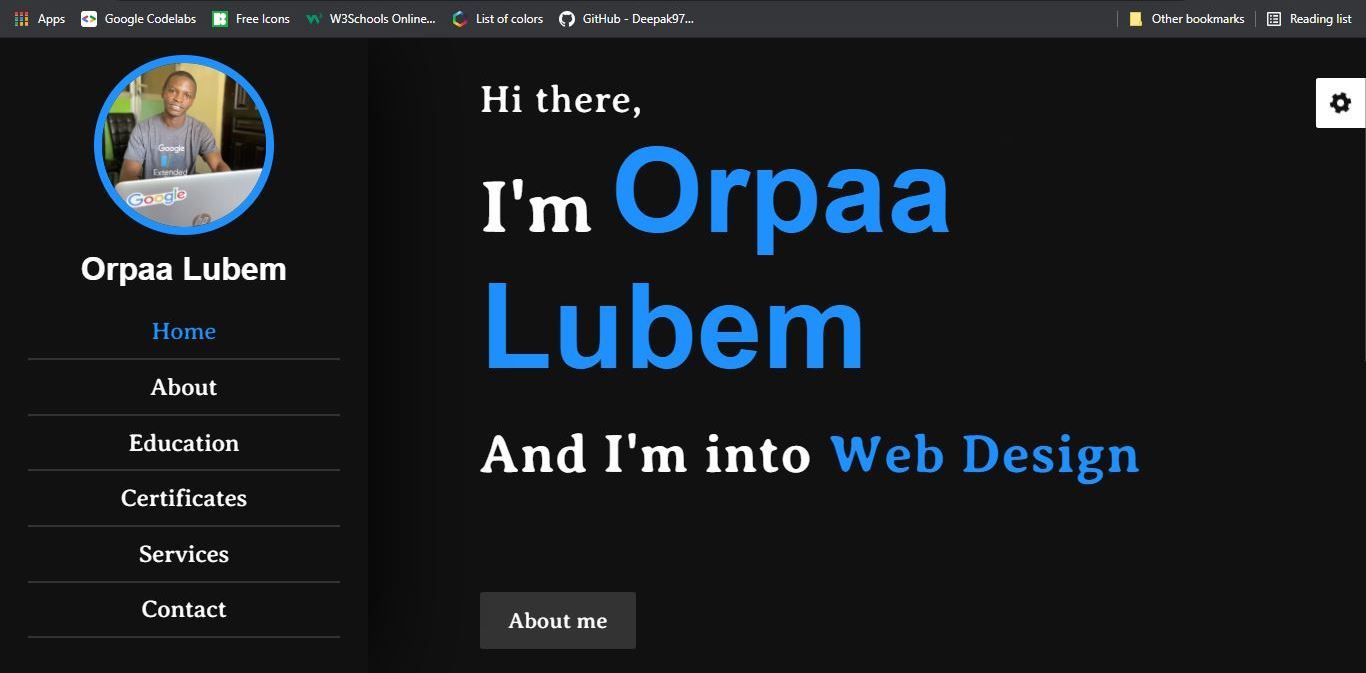Click the Google Codelabs favicon in bookmarks bar
Image resolution: width=1366 pixels, height=673 pixels.
tap(88, 18)
